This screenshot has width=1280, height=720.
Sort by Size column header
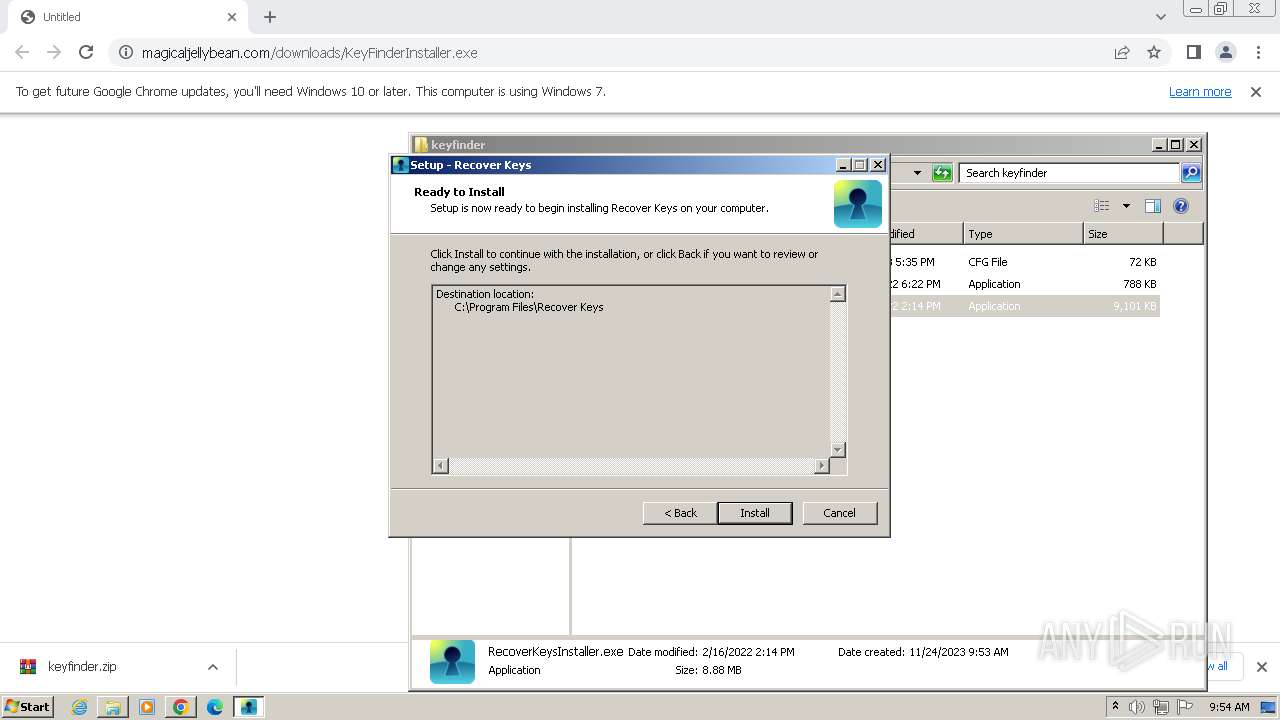point(1123,234)
